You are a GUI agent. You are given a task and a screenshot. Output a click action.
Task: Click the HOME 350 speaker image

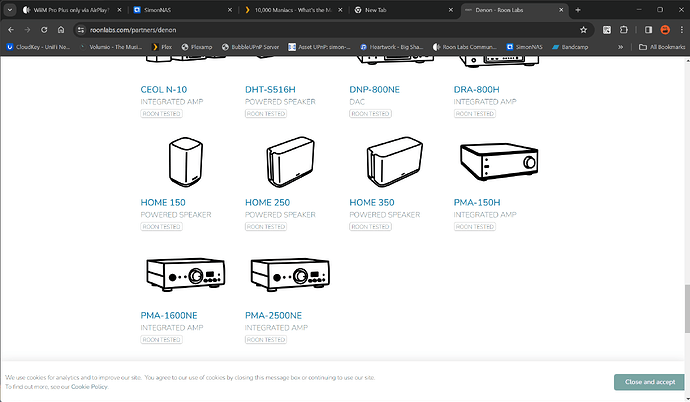tap(395, 162)
